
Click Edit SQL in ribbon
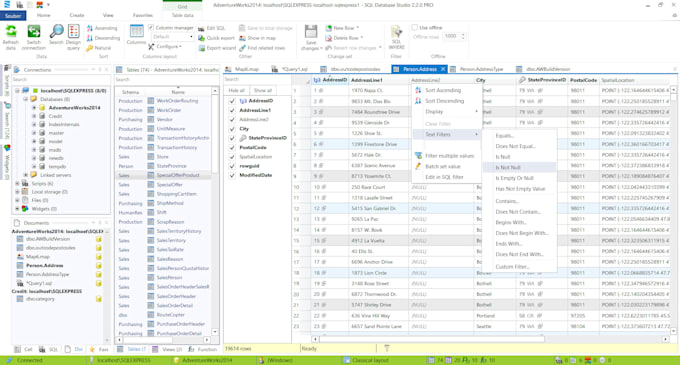click(x=212, y=28)
